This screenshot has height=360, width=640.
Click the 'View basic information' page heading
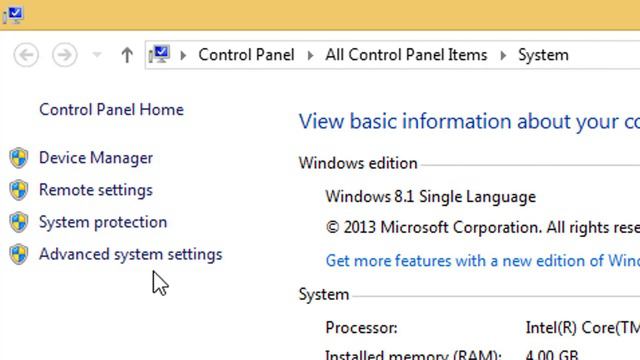coord(469,122)
